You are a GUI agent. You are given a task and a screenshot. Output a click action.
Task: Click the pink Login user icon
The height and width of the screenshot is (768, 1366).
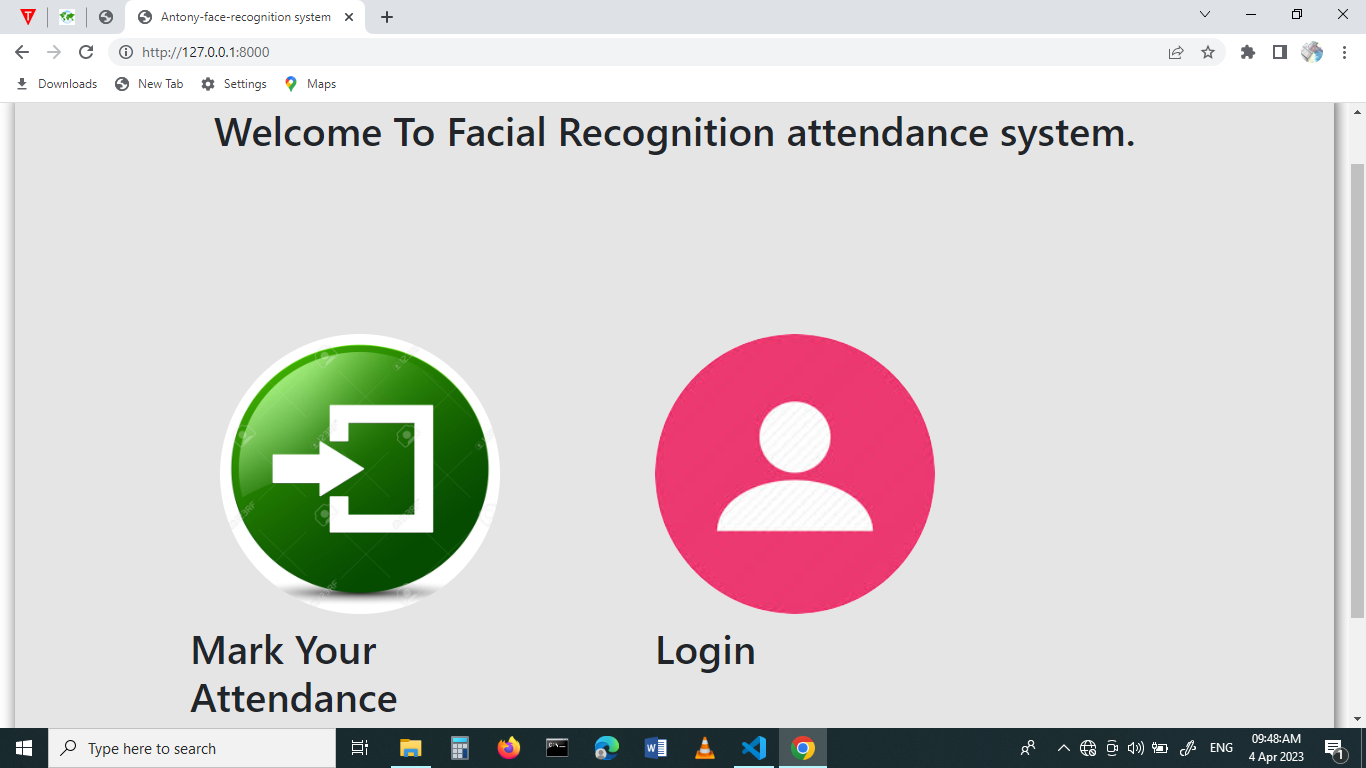tap(795, 473)
